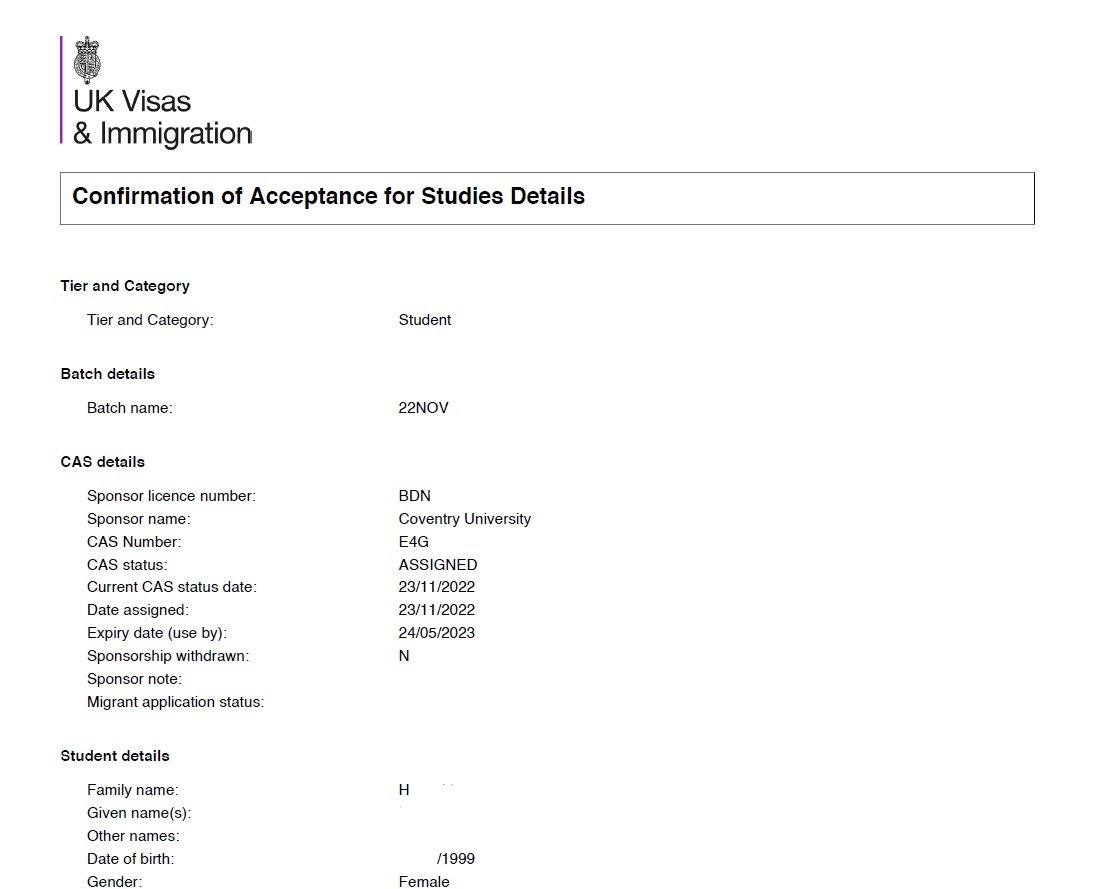
Task: Click the royal crest emblem icon
Action: [88, 59]
